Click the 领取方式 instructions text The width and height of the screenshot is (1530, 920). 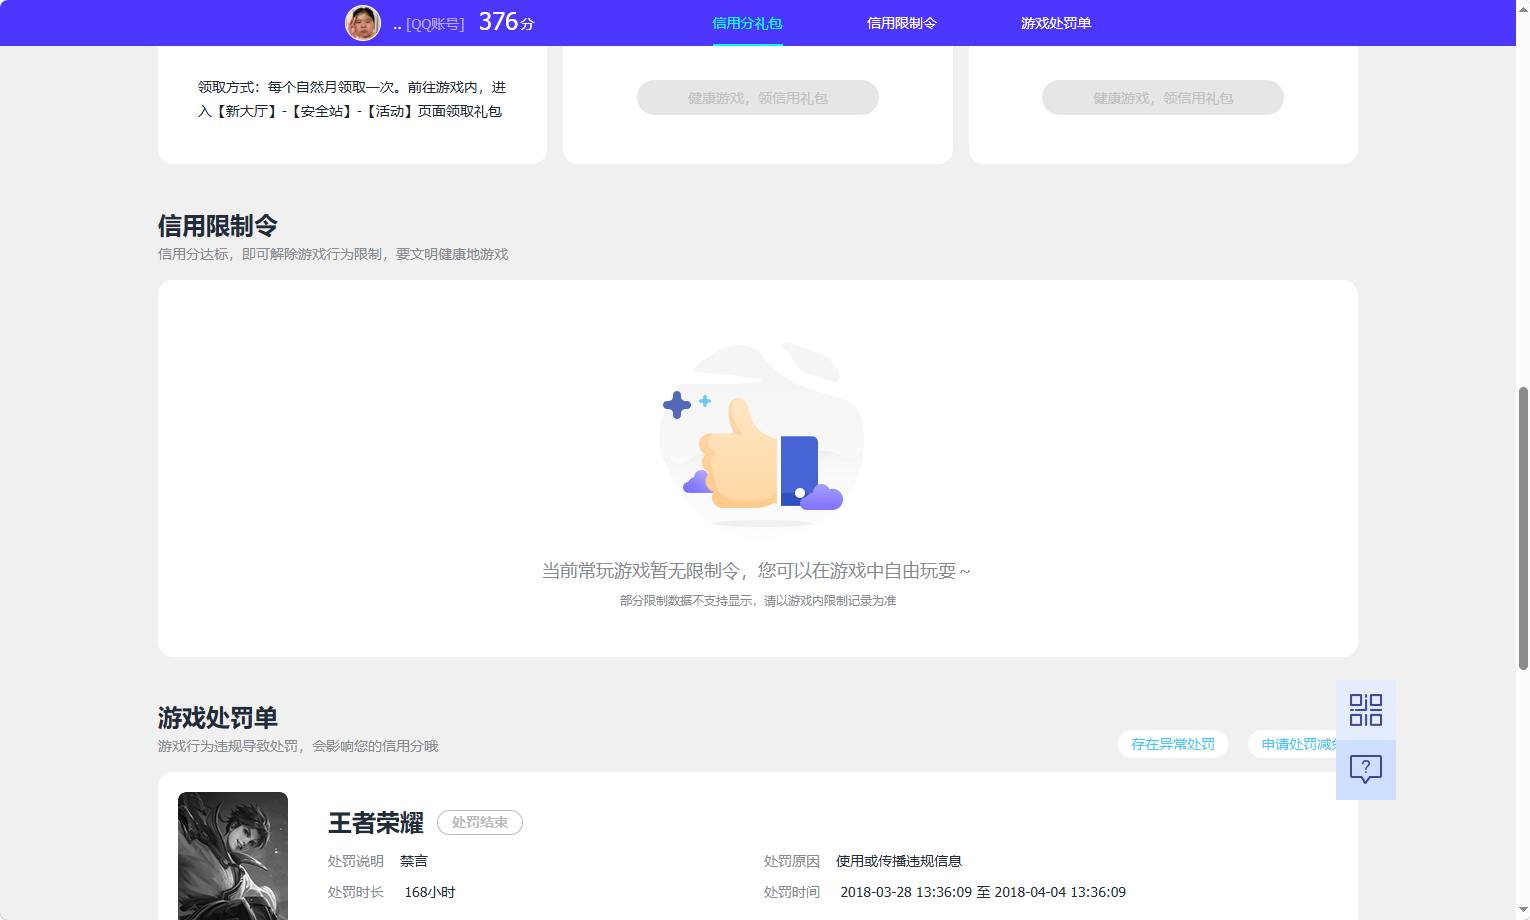(352, 99)
